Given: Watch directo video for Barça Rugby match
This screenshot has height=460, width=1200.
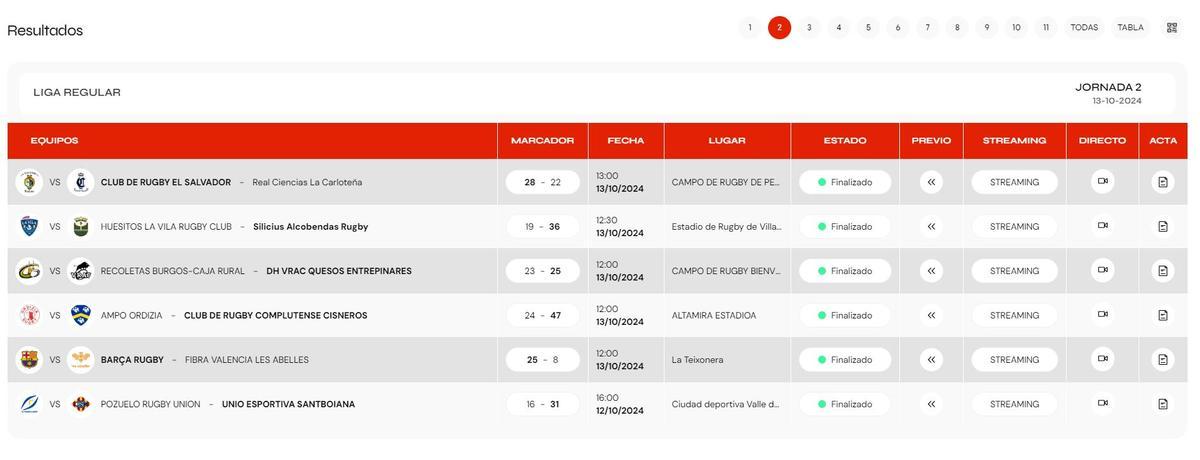Looking at the screenshot, I should [1103, 359].
